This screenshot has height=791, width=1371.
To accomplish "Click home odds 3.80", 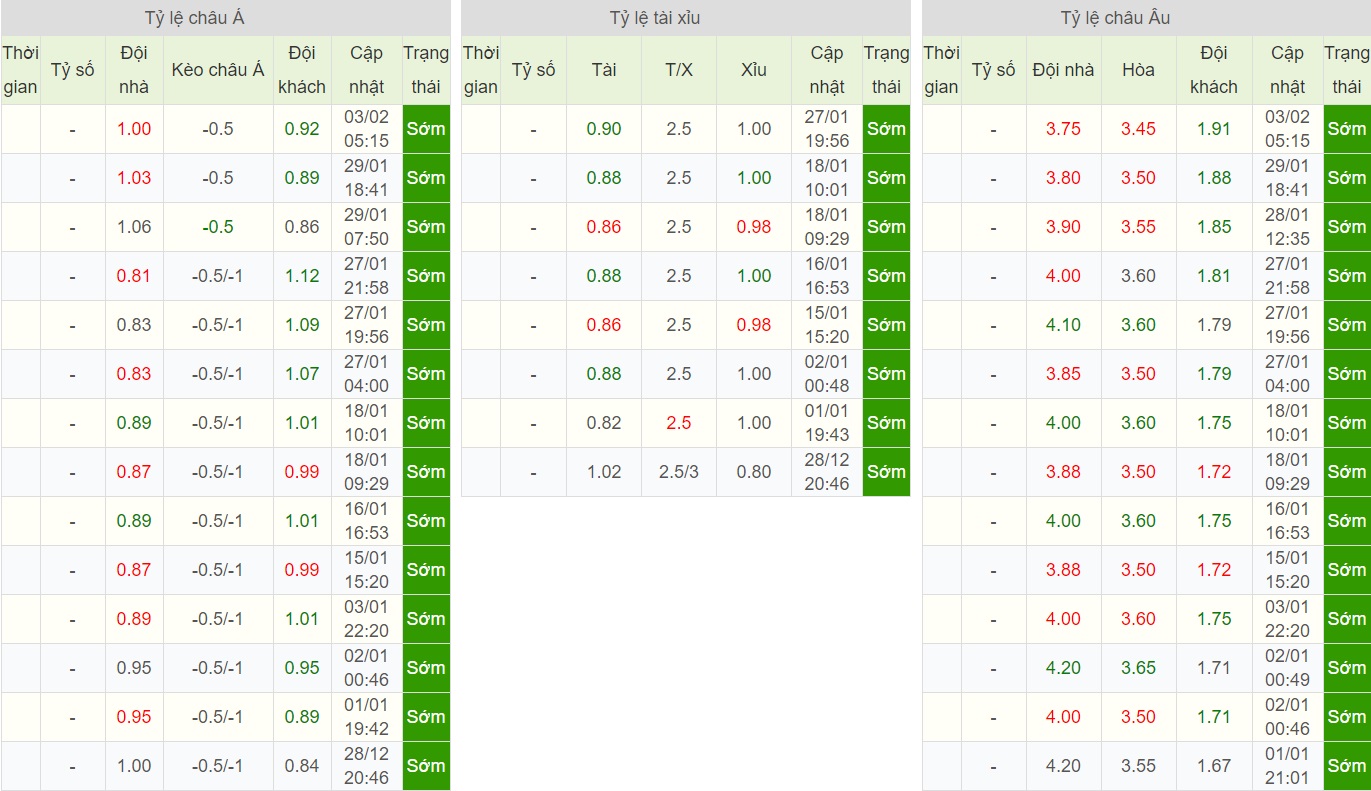I will [x=1063, y=178].
